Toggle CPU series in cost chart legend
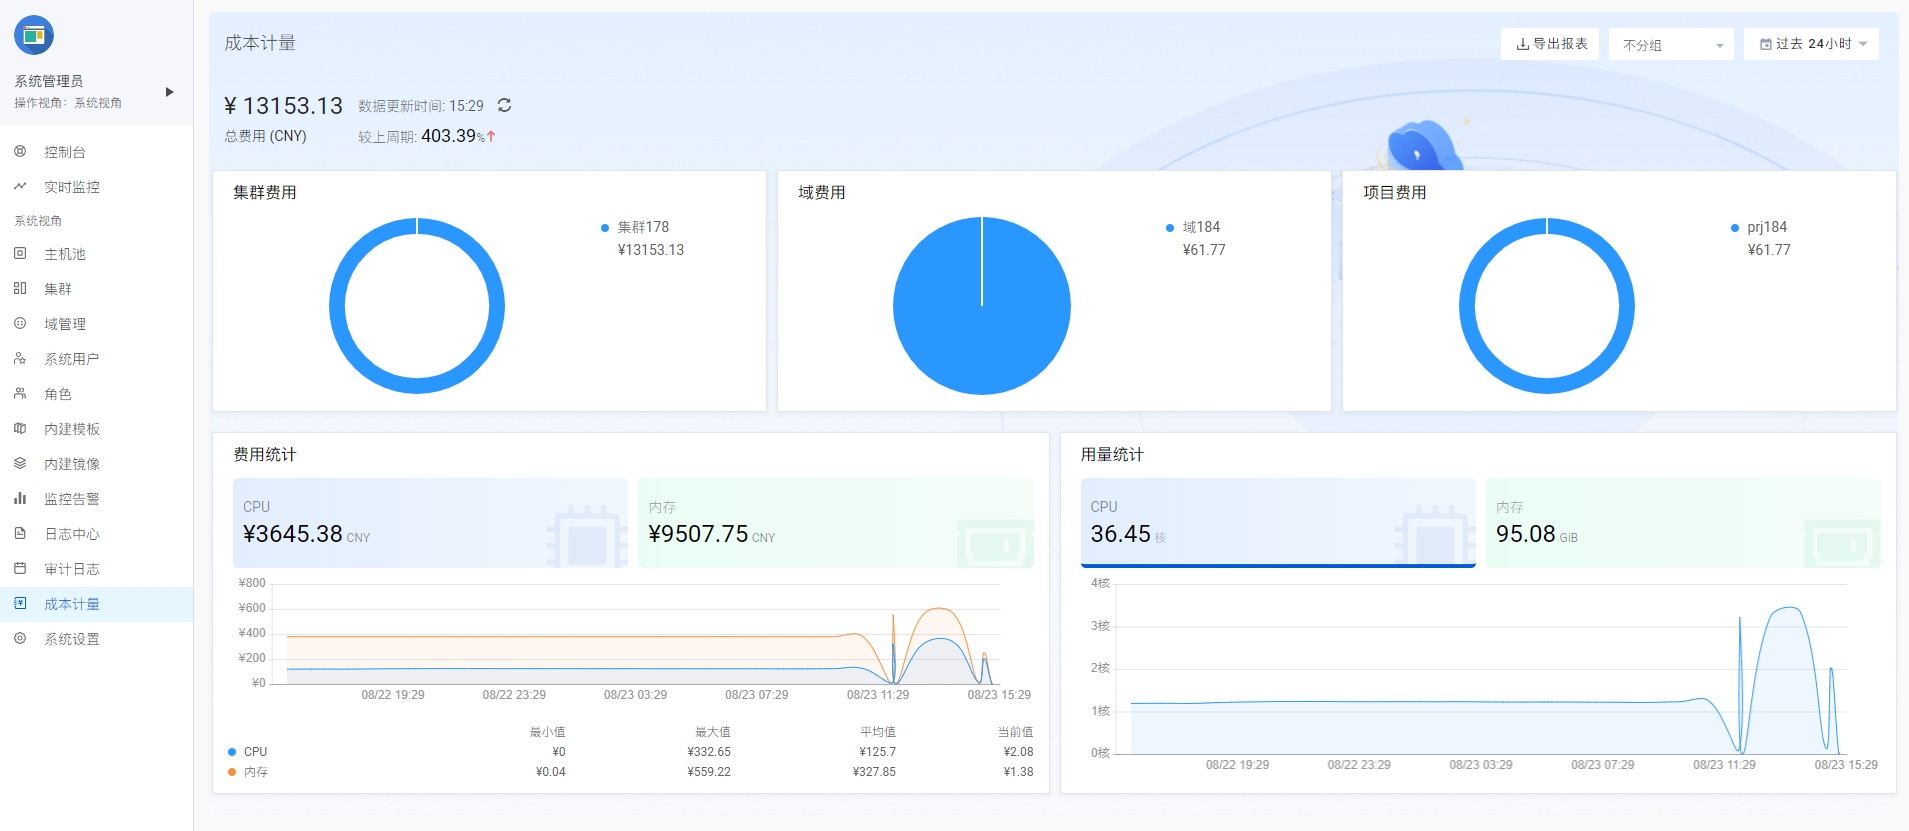Screen dimensions: 1909x831 (248, 752)
